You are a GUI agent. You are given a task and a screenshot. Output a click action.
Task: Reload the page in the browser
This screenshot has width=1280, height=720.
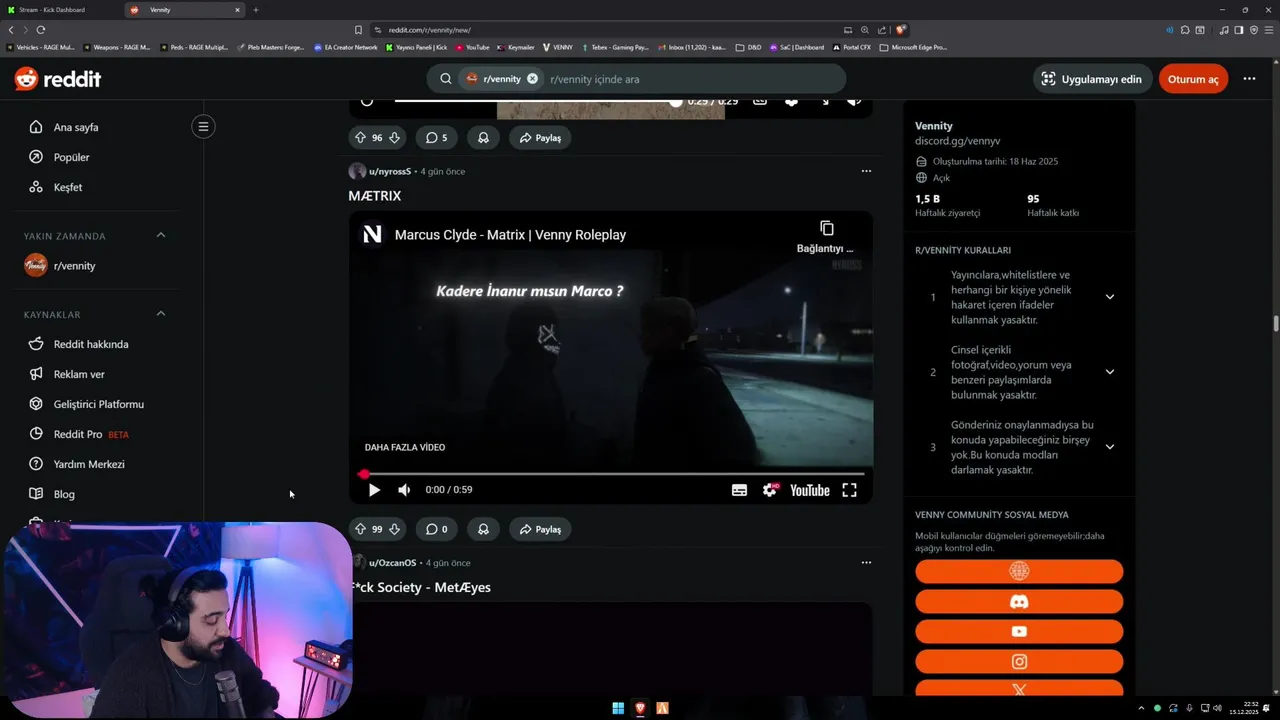coord(41,30)
